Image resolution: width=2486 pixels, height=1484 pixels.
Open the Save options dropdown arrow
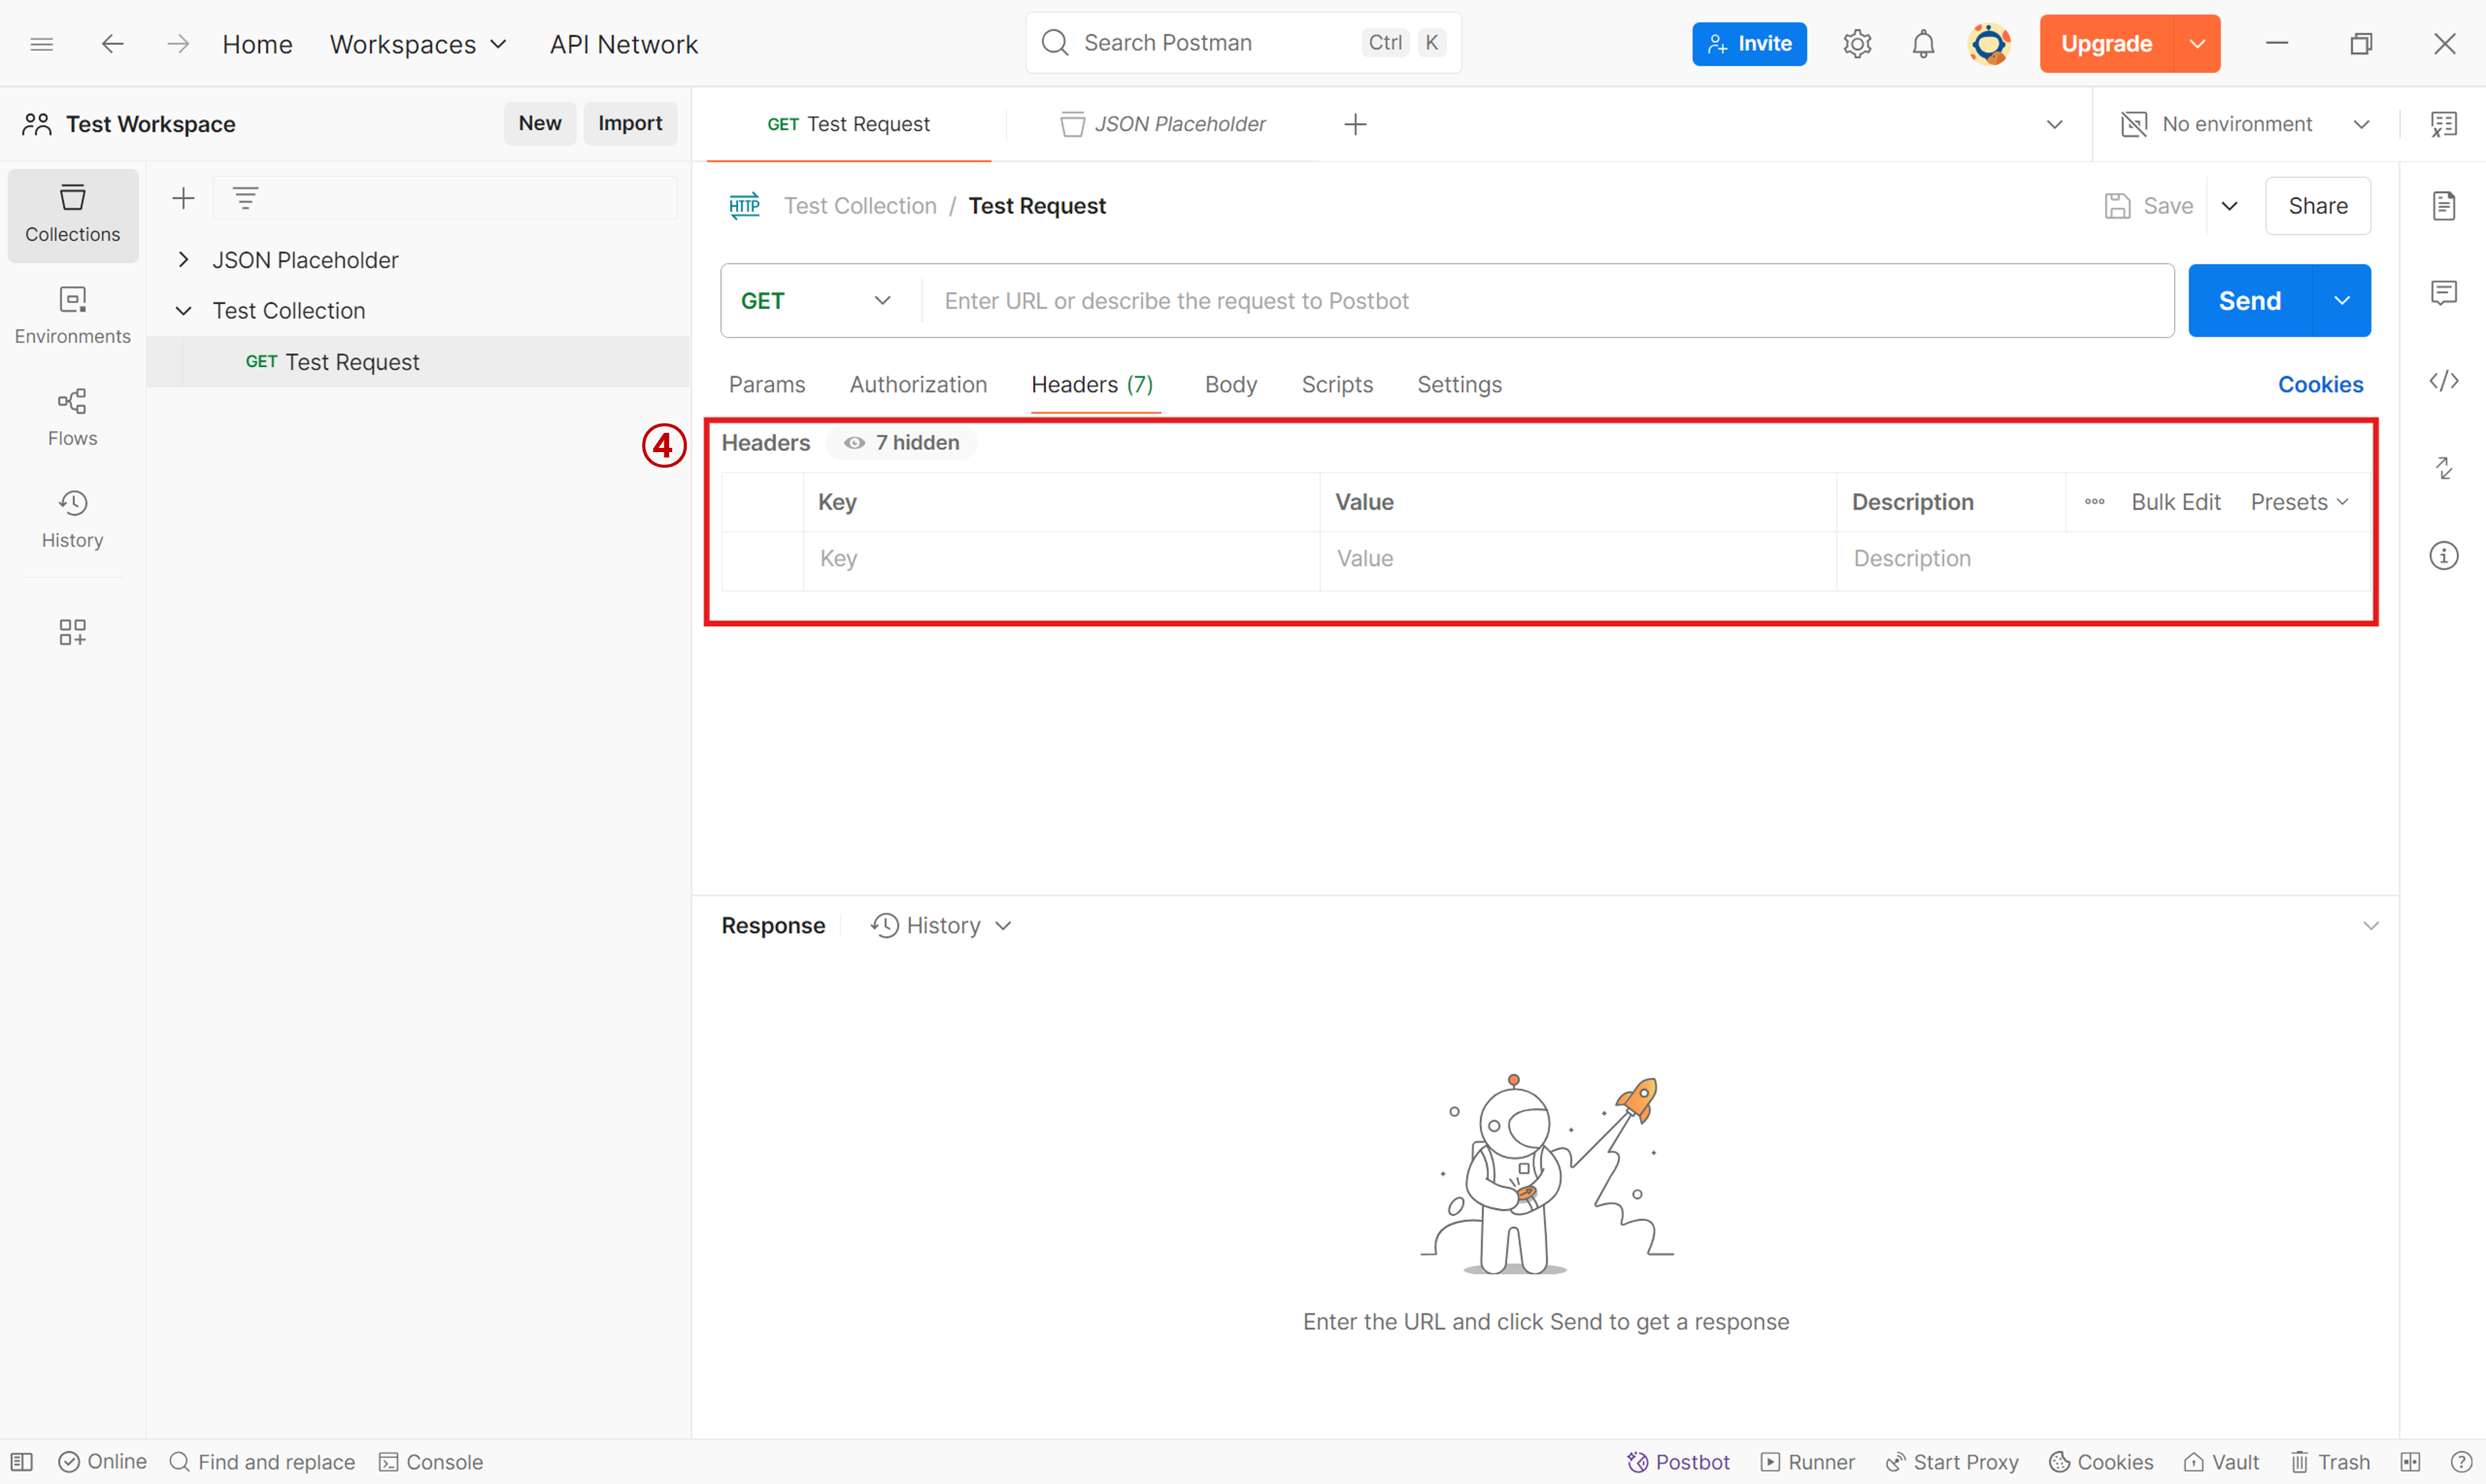tap(2229, 206)
